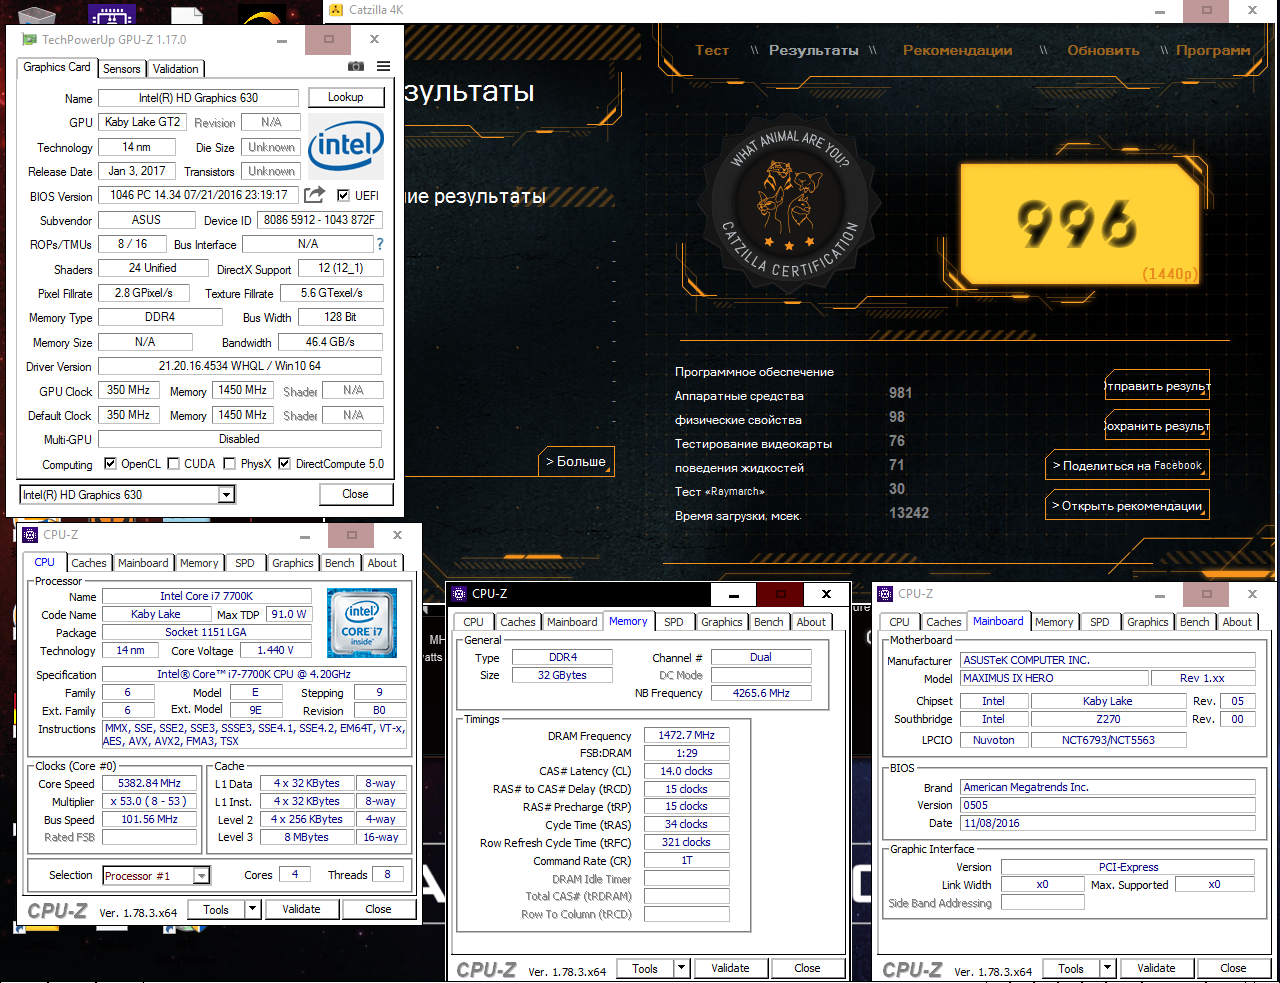The image size is (1280, 983).
Task: Click the BIOS Version field 0505
Action: 1107,805
